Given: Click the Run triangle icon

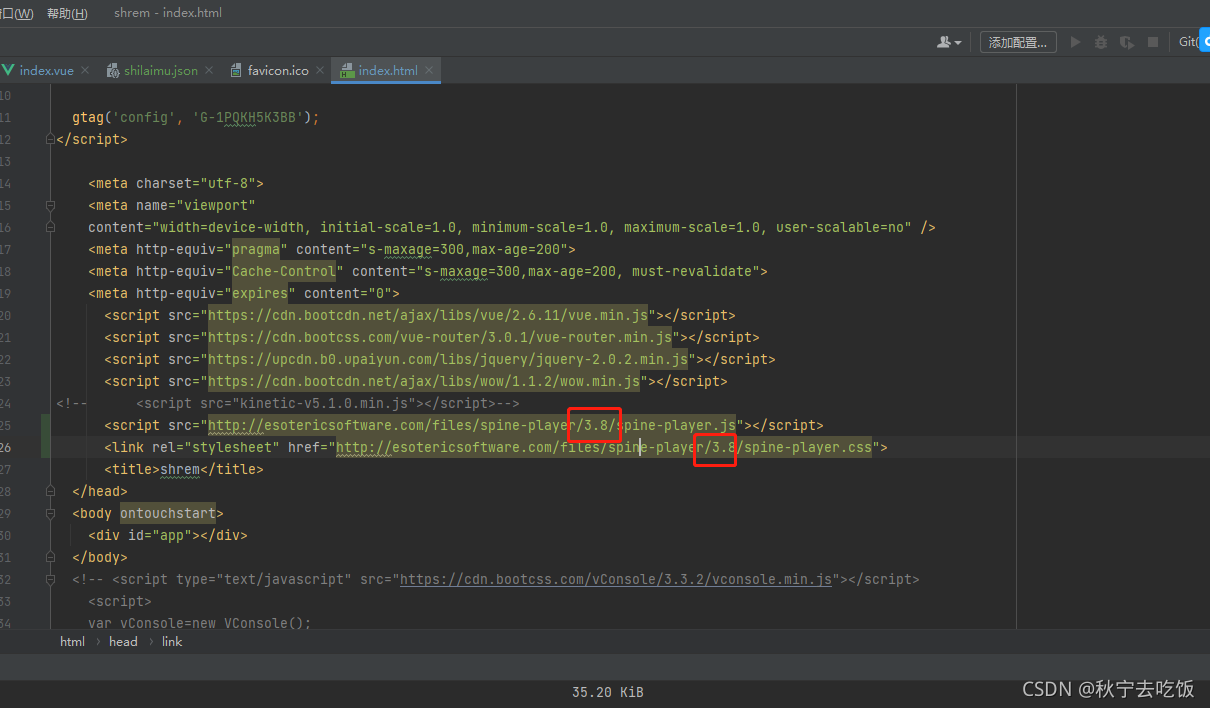Looking at the screenshot, I should (x=1075, y=42).
